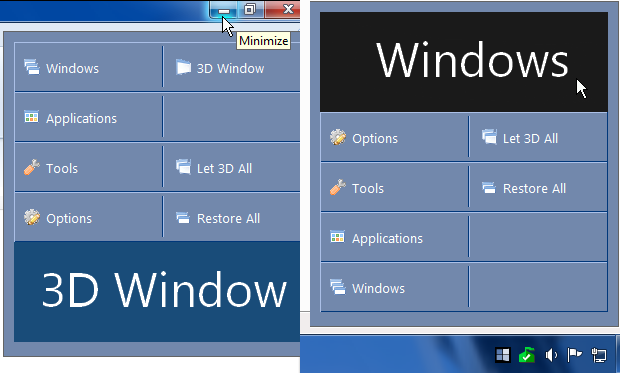Minimize the window using the title bar button

pos(223,9)
